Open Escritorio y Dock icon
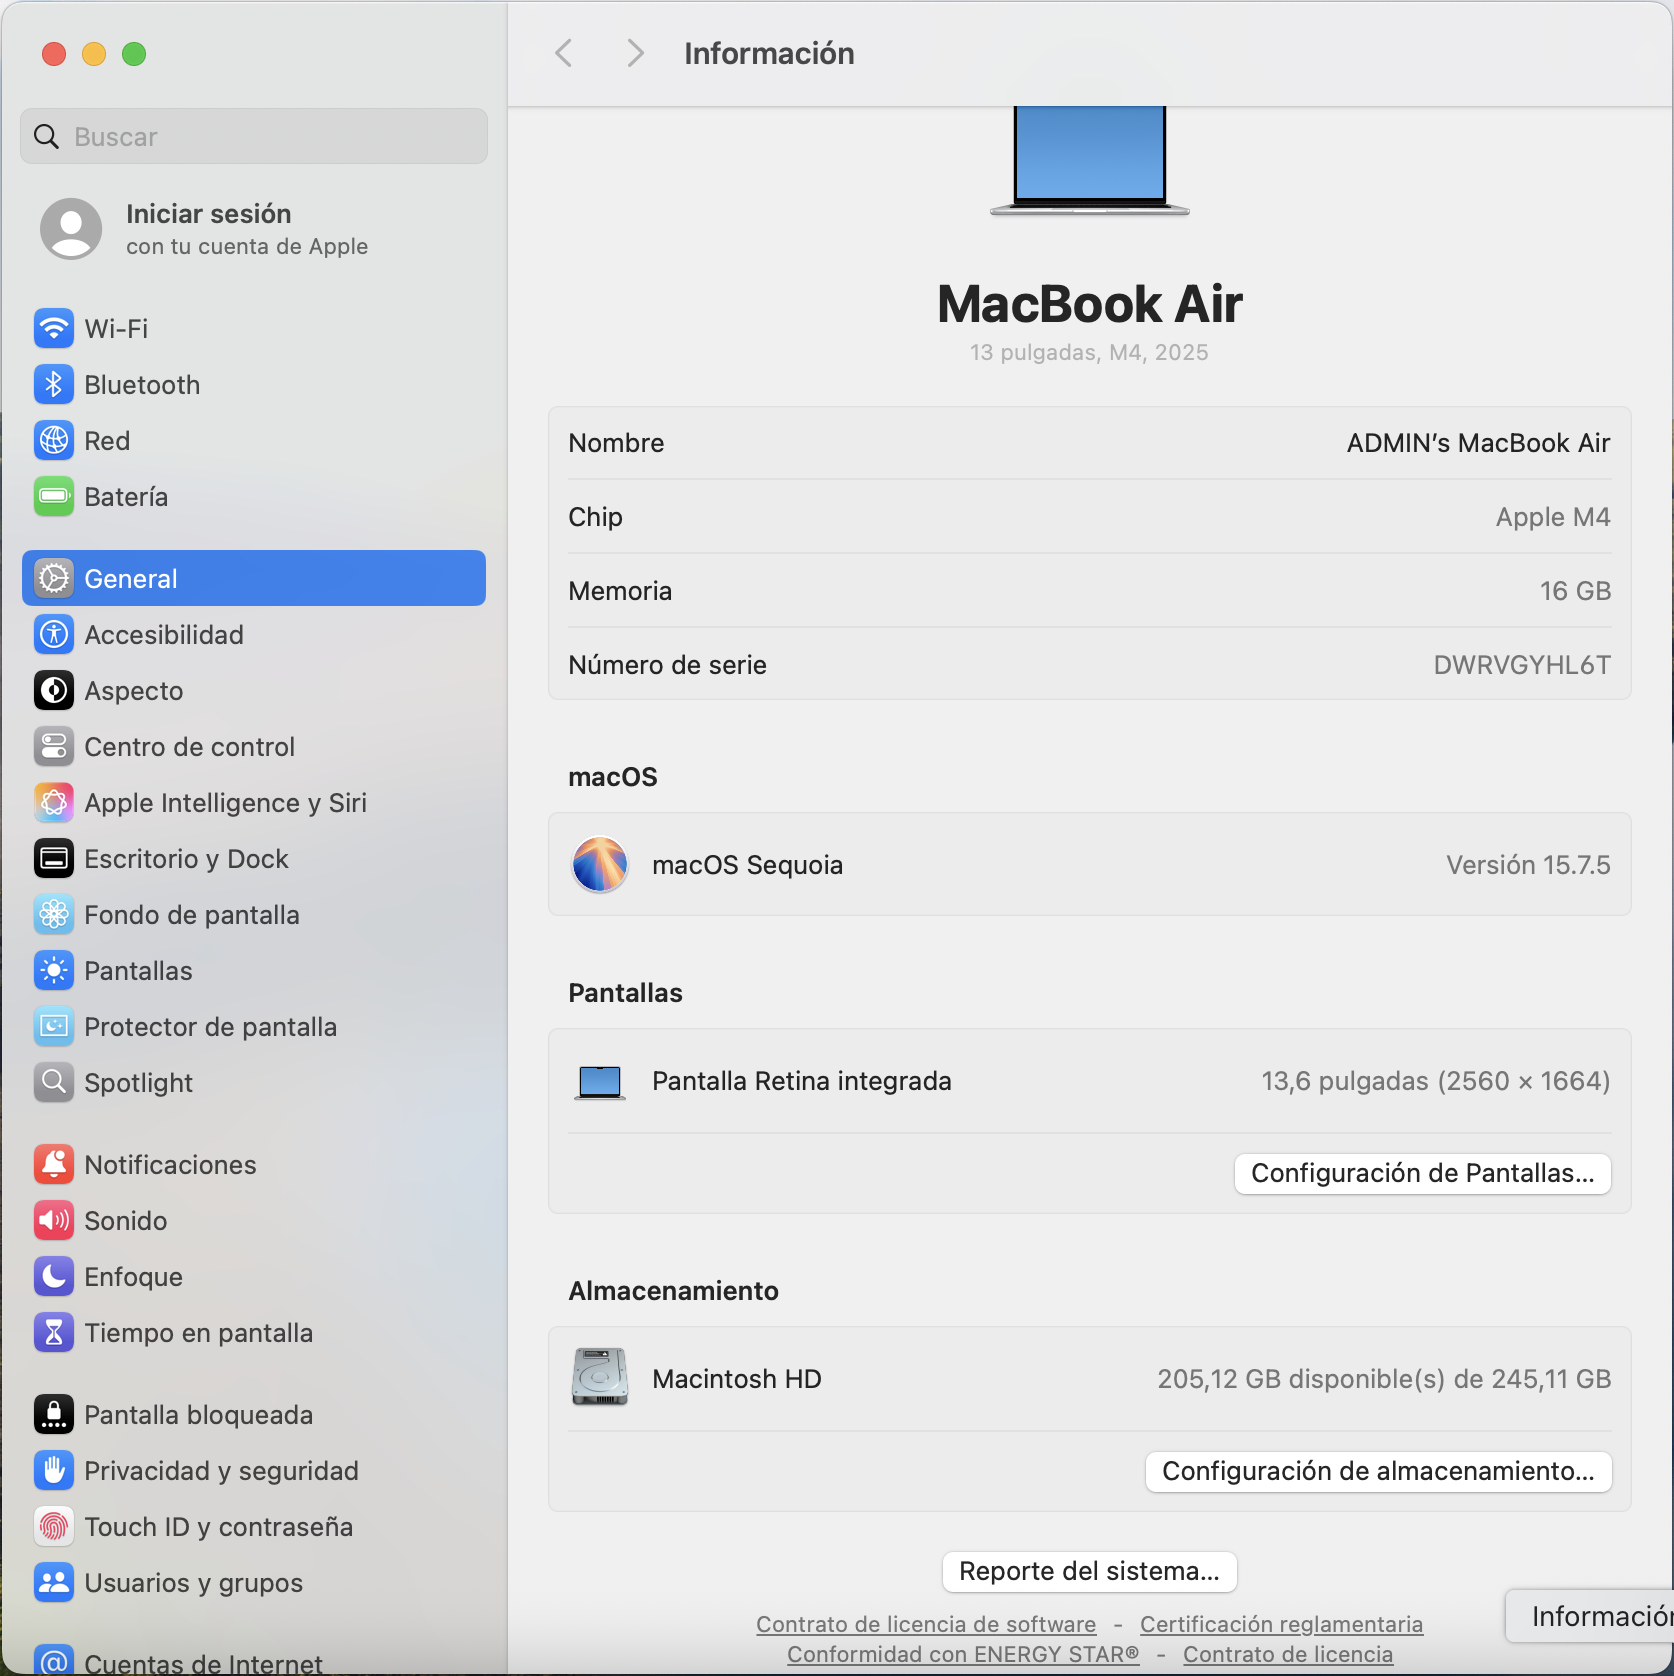This screenshot has height=1676, width=1674. (x=54, y=858)
